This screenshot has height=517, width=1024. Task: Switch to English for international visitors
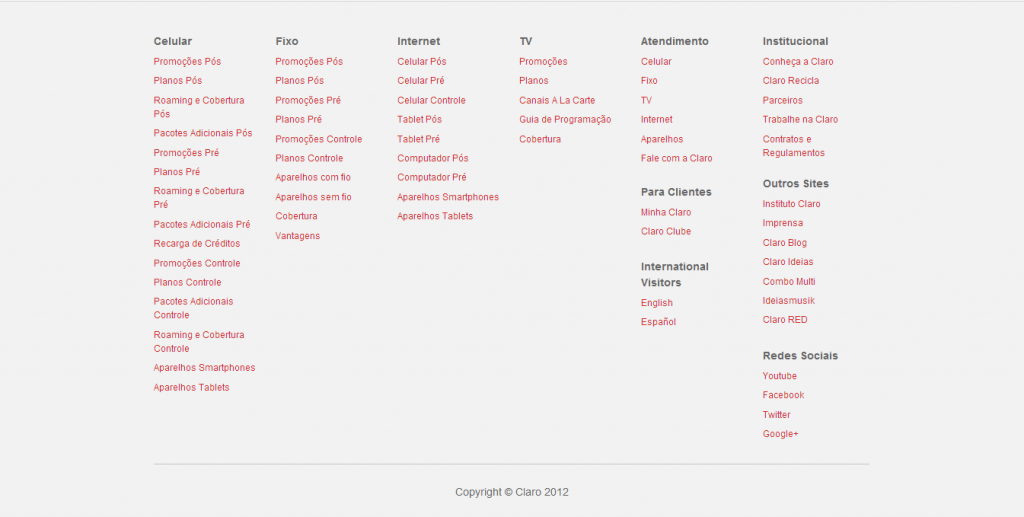coord(657,303)
